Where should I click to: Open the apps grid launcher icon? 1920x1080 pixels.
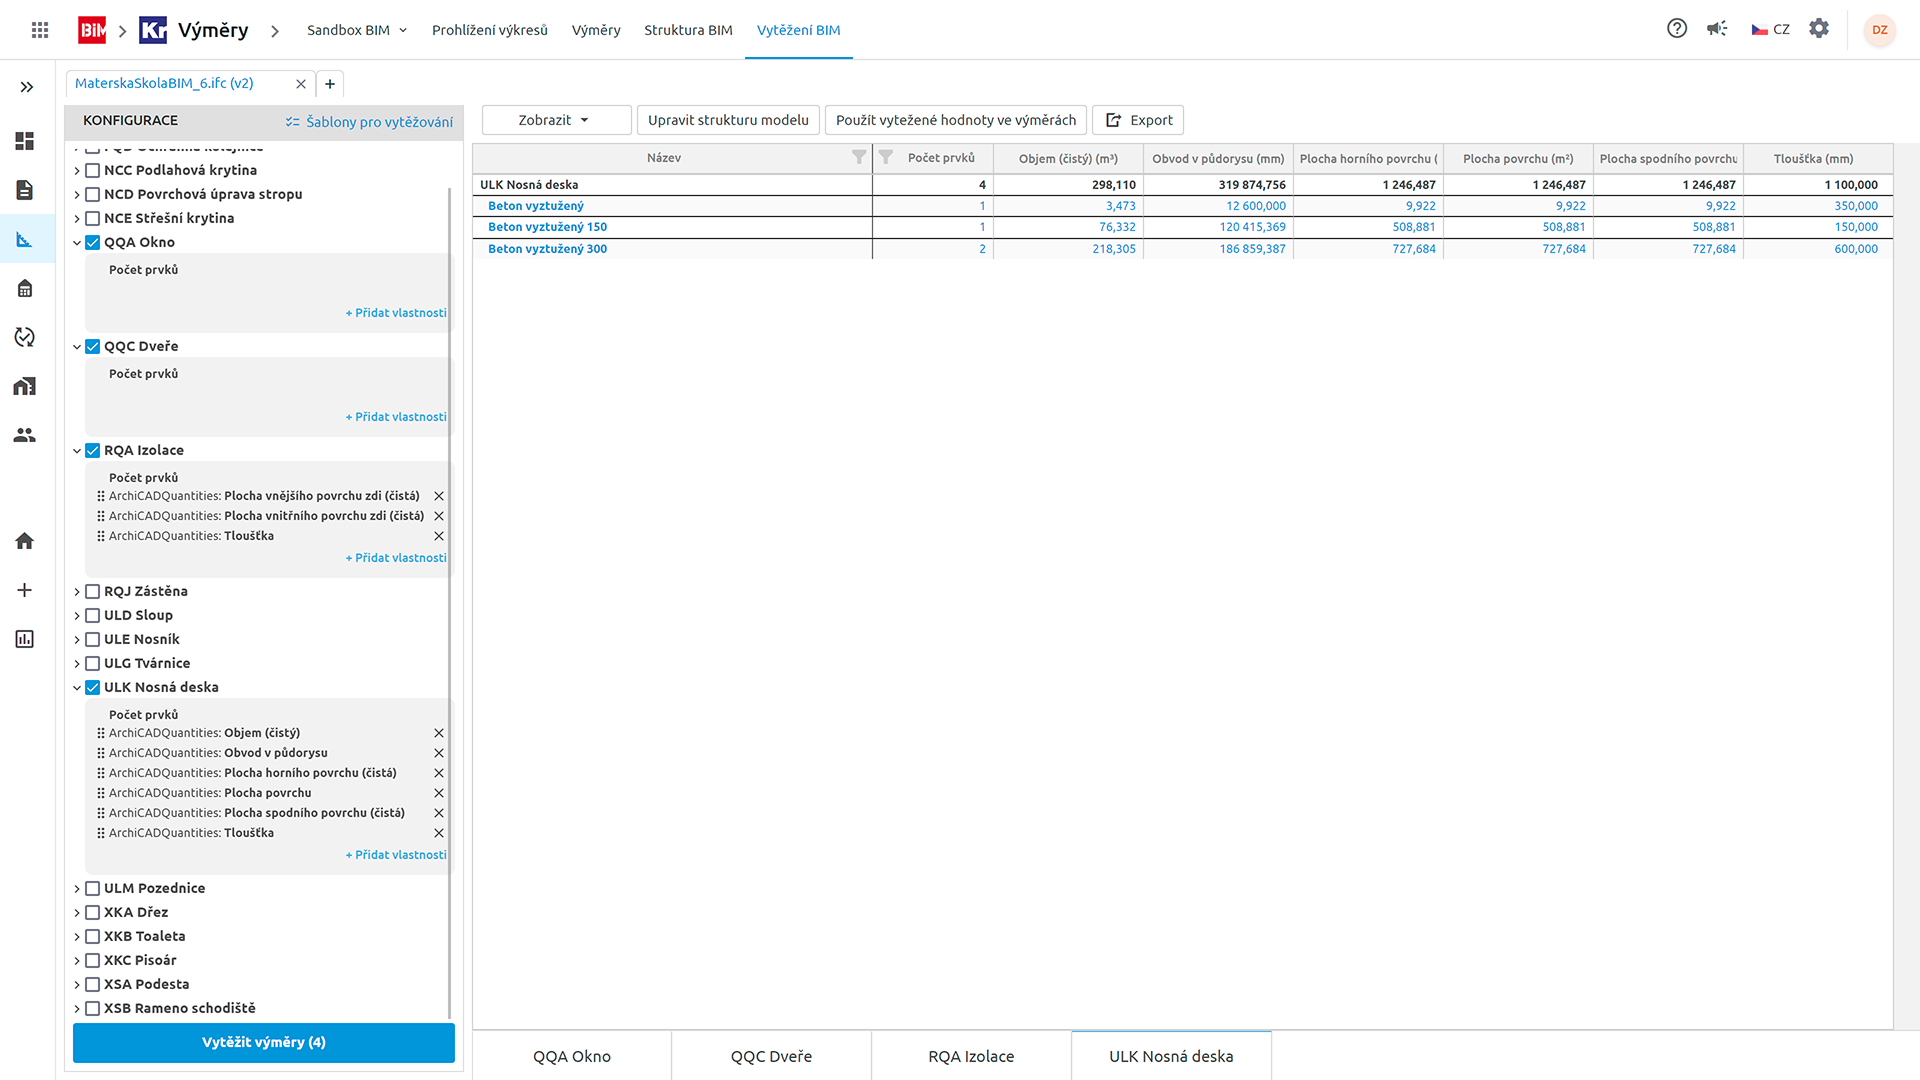[40, 30]
